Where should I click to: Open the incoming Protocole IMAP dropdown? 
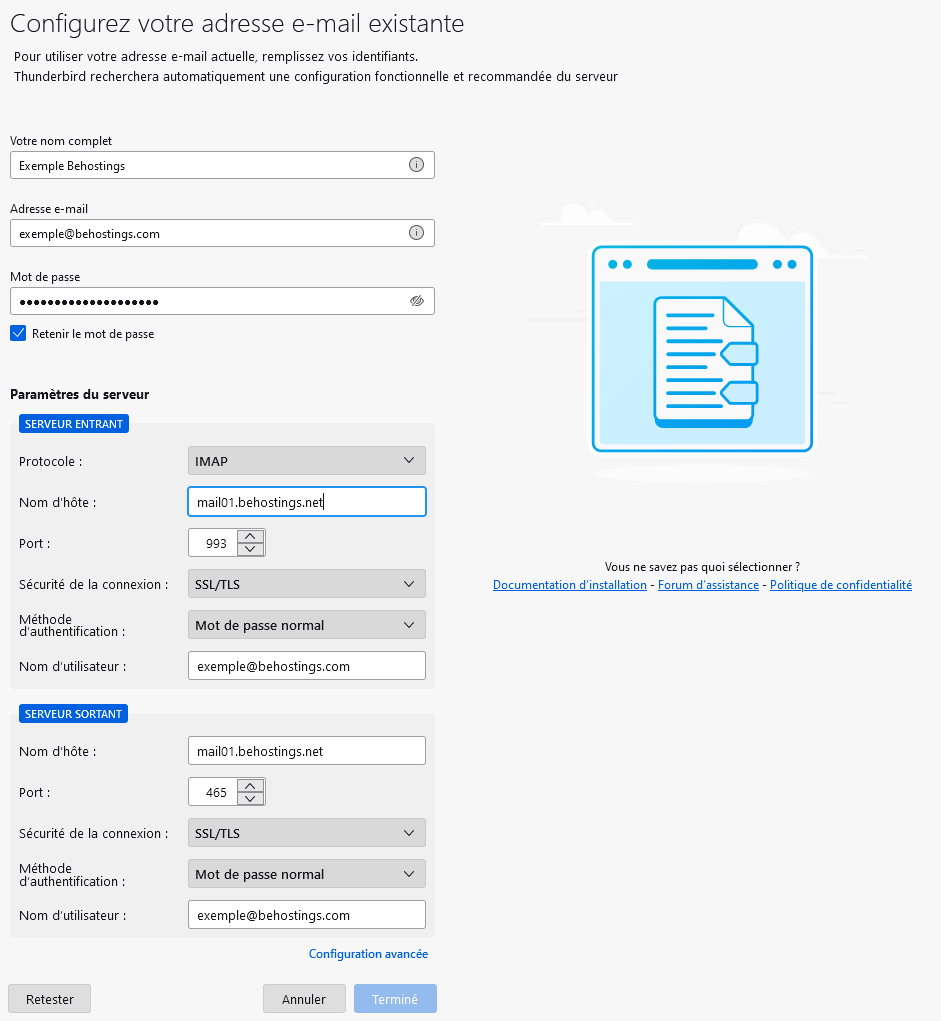pyautogui.click(x=307, y=461)
